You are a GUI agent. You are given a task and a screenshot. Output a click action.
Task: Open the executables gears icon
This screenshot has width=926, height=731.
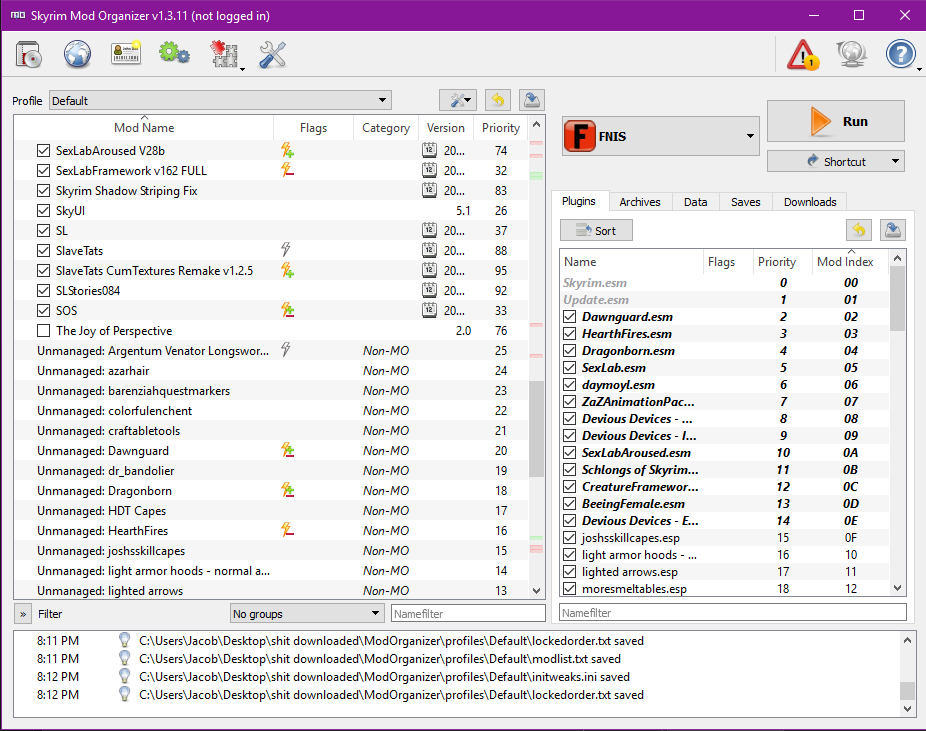(174, 55)
